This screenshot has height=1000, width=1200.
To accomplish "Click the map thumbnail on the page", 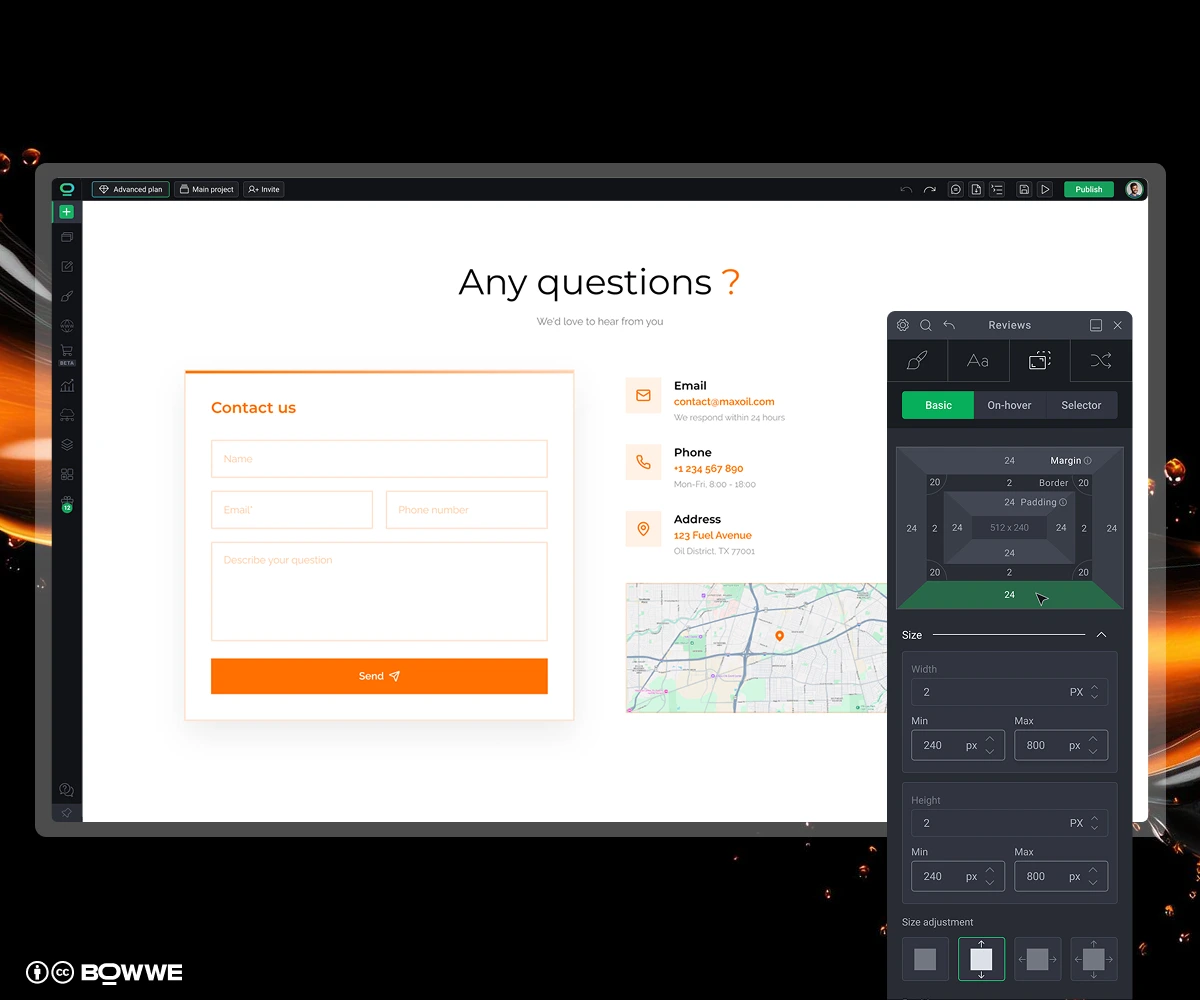I will pyautogui.click(x=756, y=648).
